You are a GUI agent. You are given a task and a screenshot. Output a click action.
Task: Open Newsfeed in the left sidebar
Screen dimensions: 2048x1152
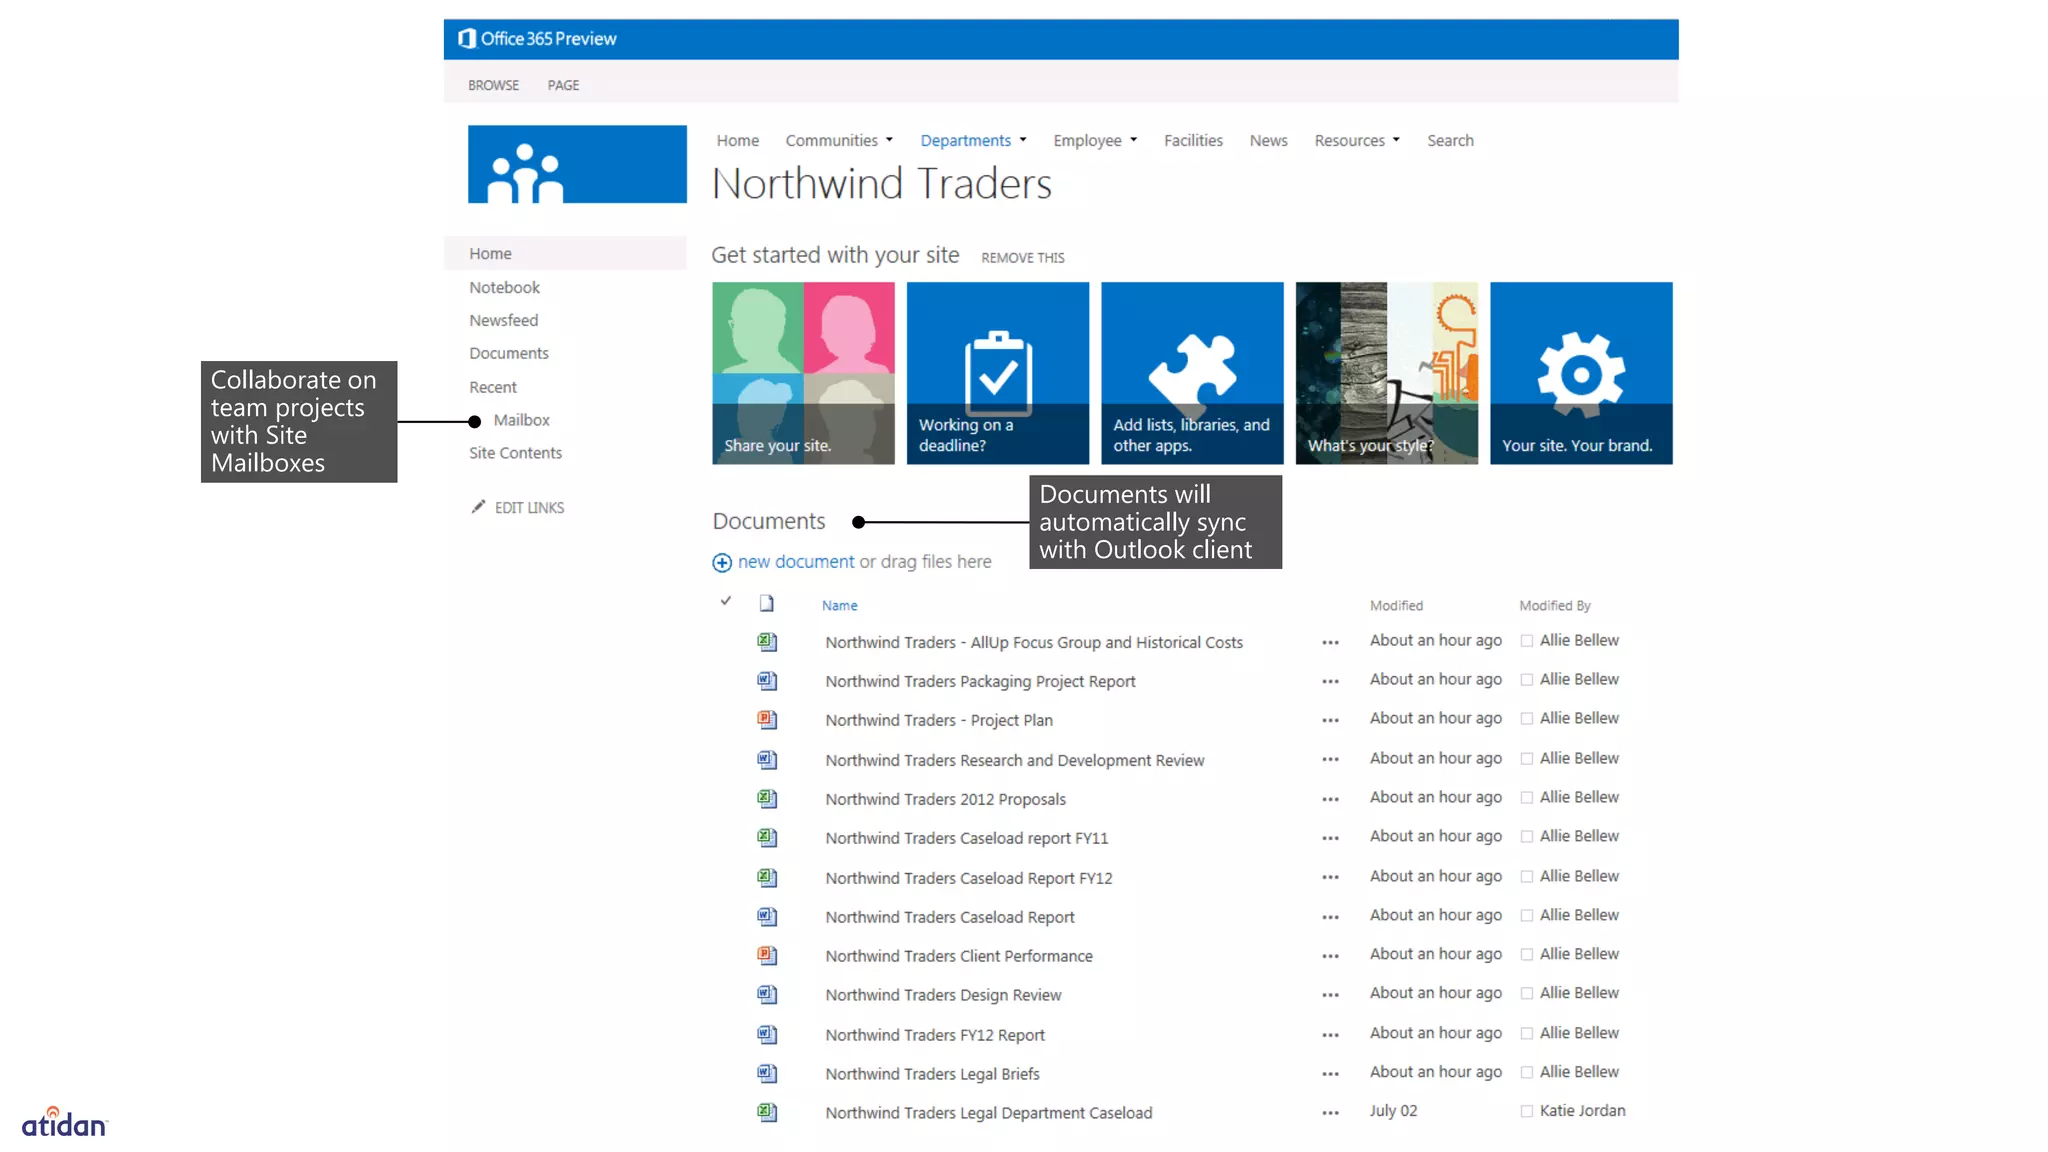tap(503, 321)
